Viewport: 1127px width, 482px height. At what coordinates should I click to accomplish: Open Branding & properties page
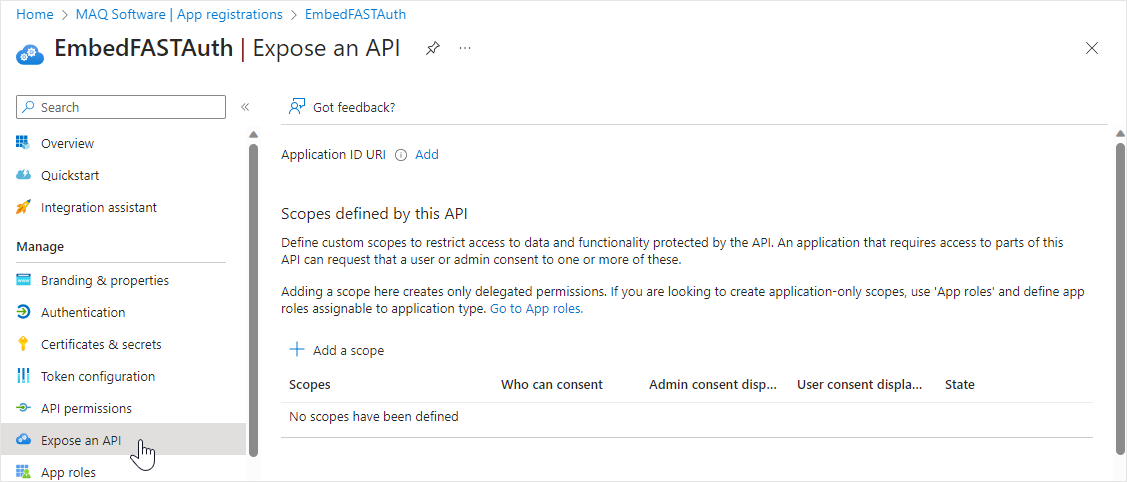coord(105,280)
